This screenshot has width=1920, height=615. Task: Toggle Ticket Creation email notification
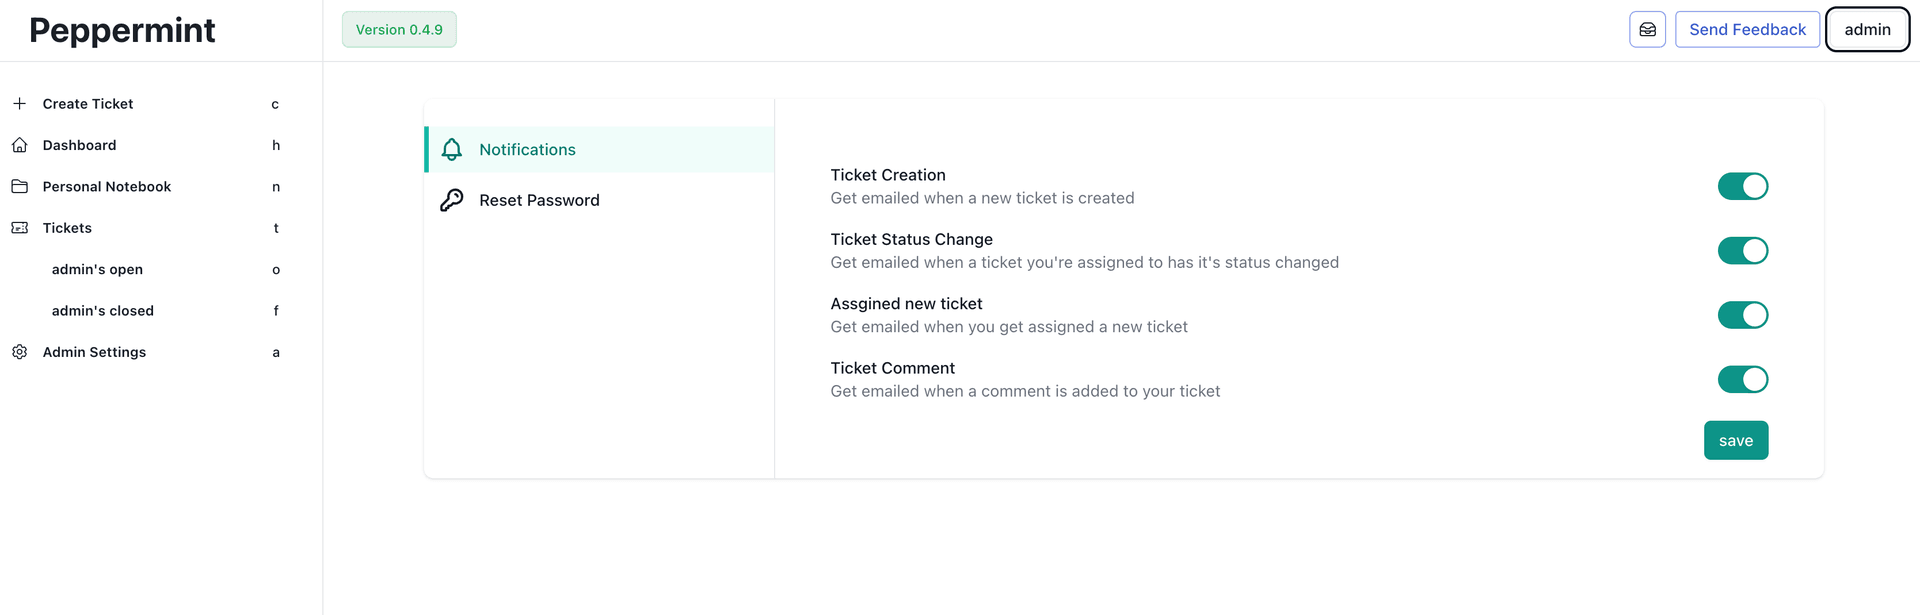coord(1742,187)
